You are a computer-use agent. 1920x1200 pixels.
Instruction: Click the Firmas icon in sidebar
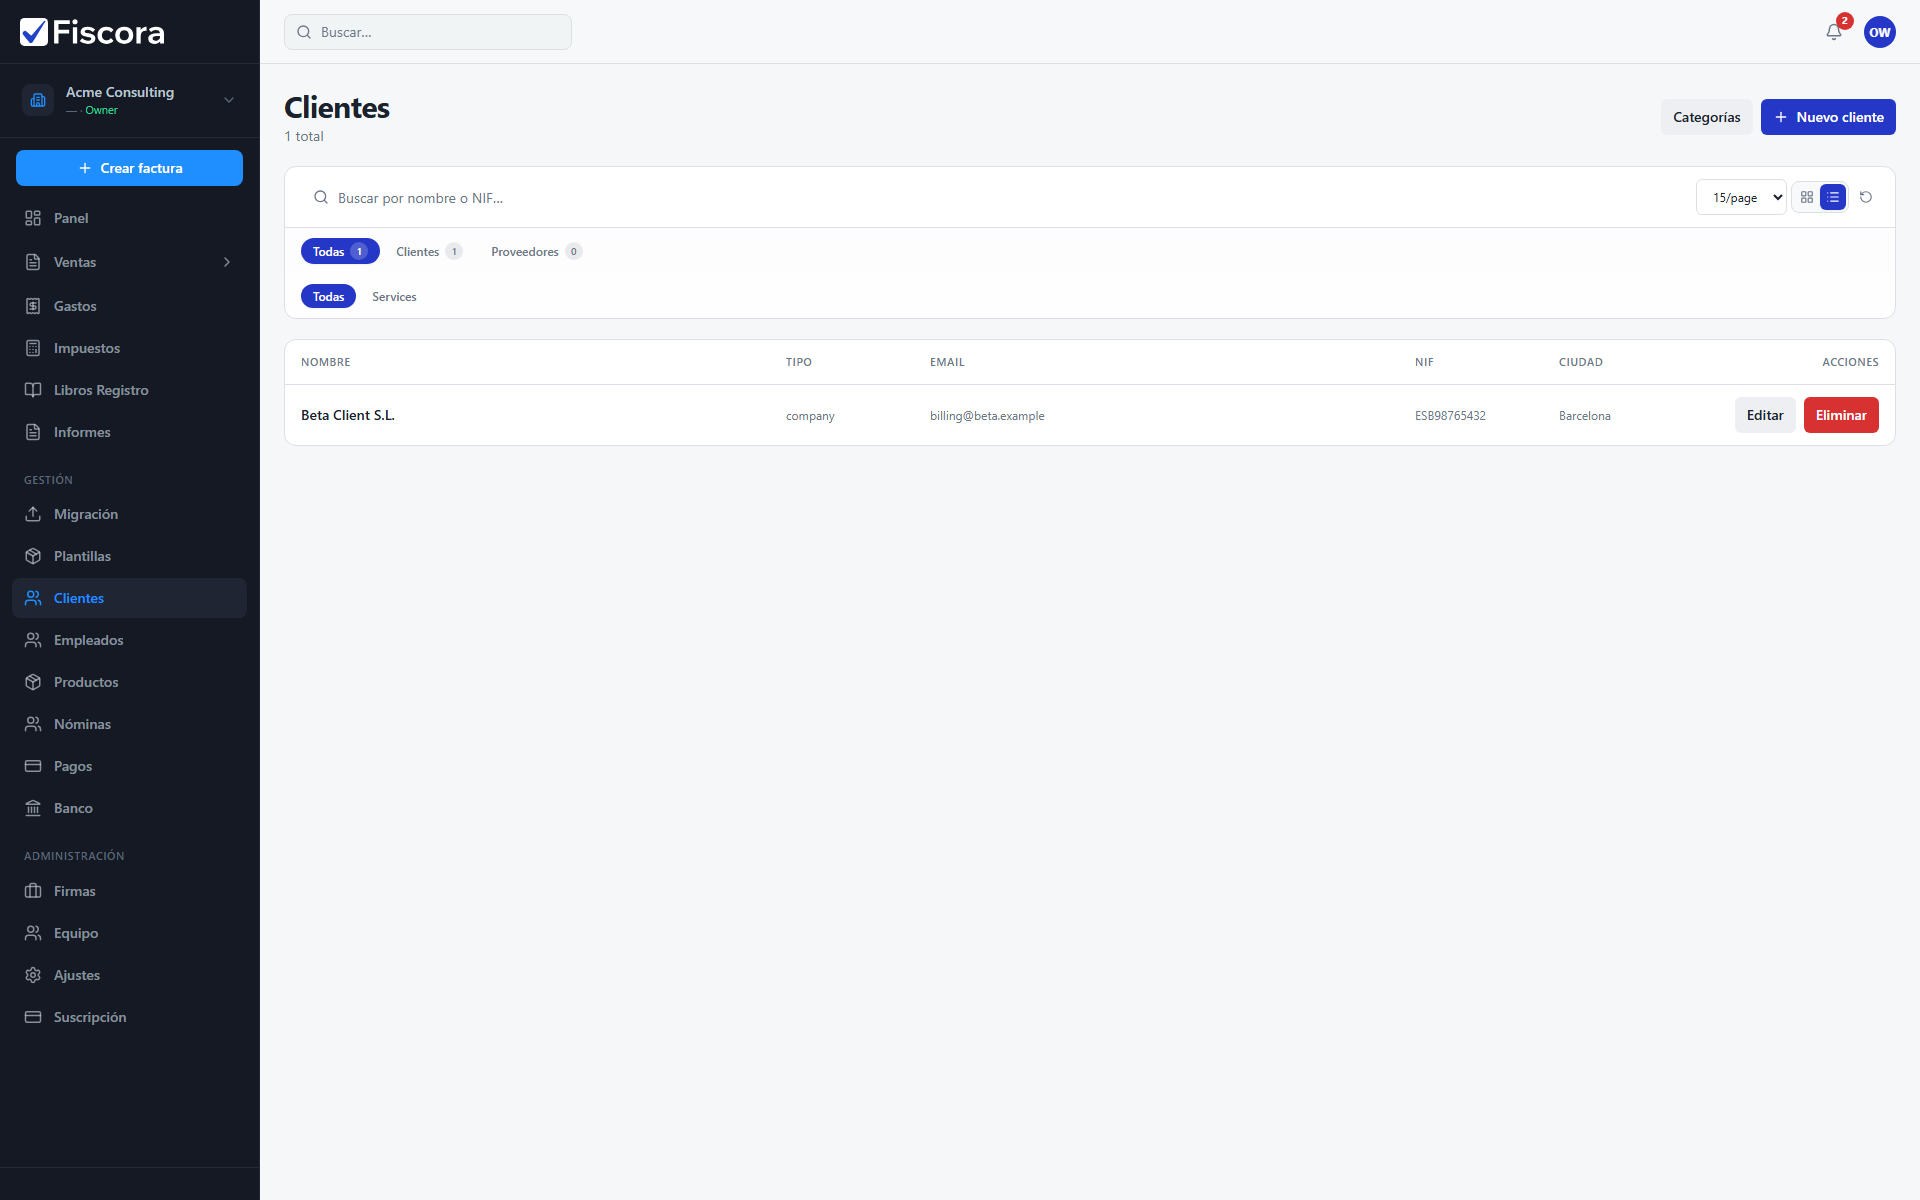click(33, 891)
